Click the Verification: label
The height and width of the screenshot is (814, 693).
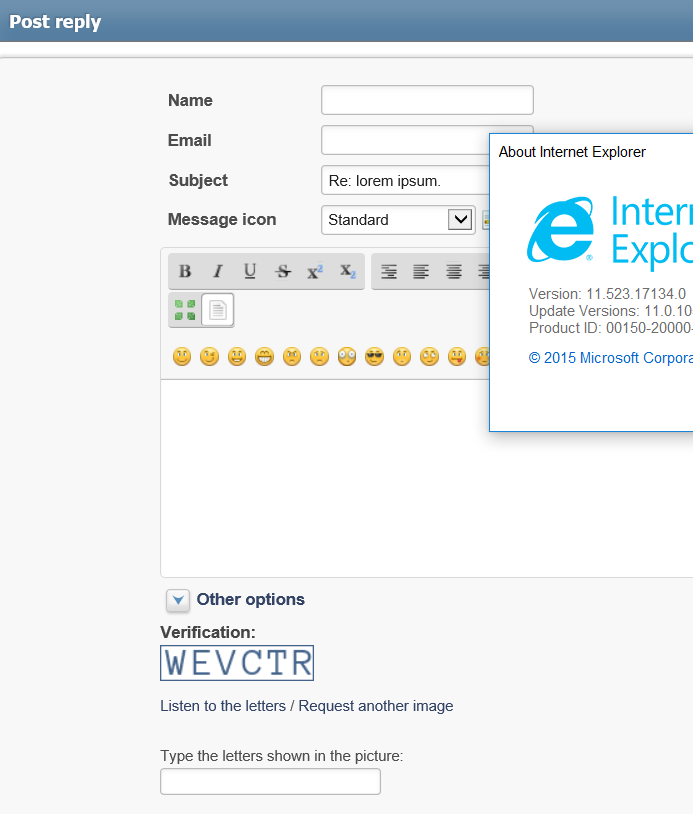click(x=208, y=632)
